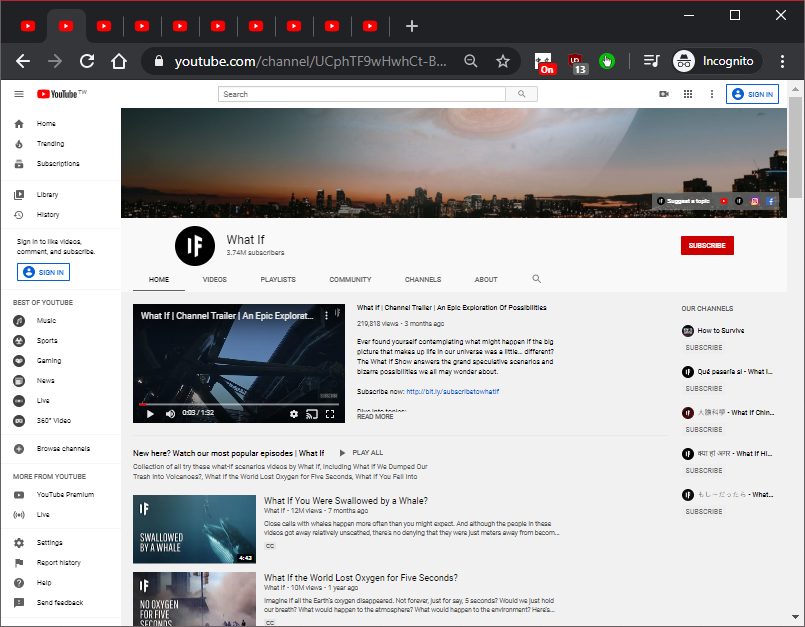
Task: Open browser media control button
Action: (x=651, y=62)
